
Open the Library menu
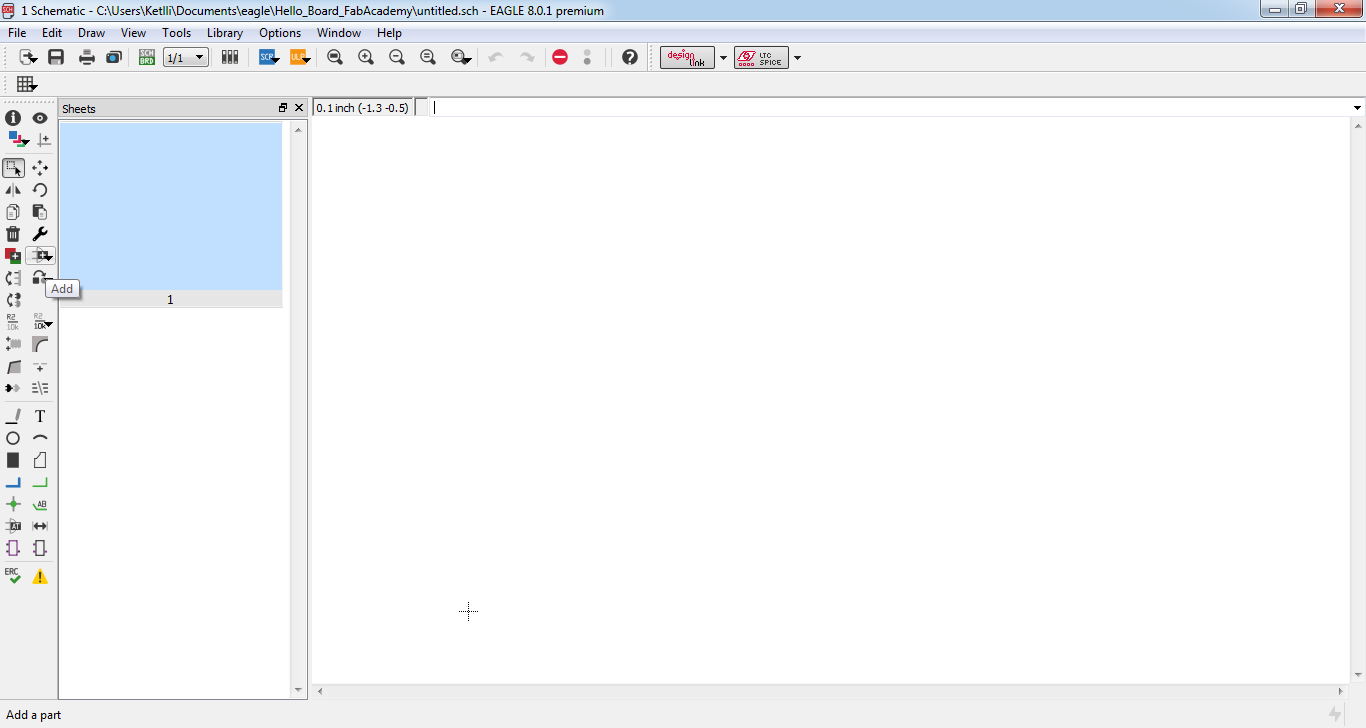coord(225,33)
